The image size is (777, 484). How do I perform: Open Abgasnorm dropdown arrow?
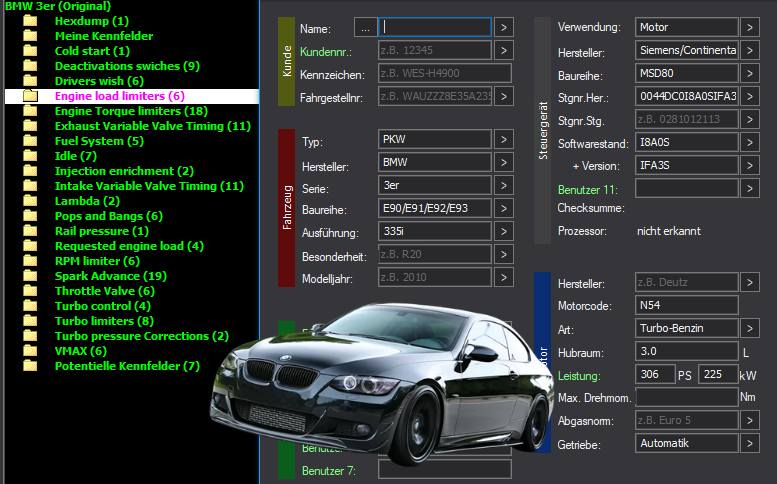click(750, 420)
